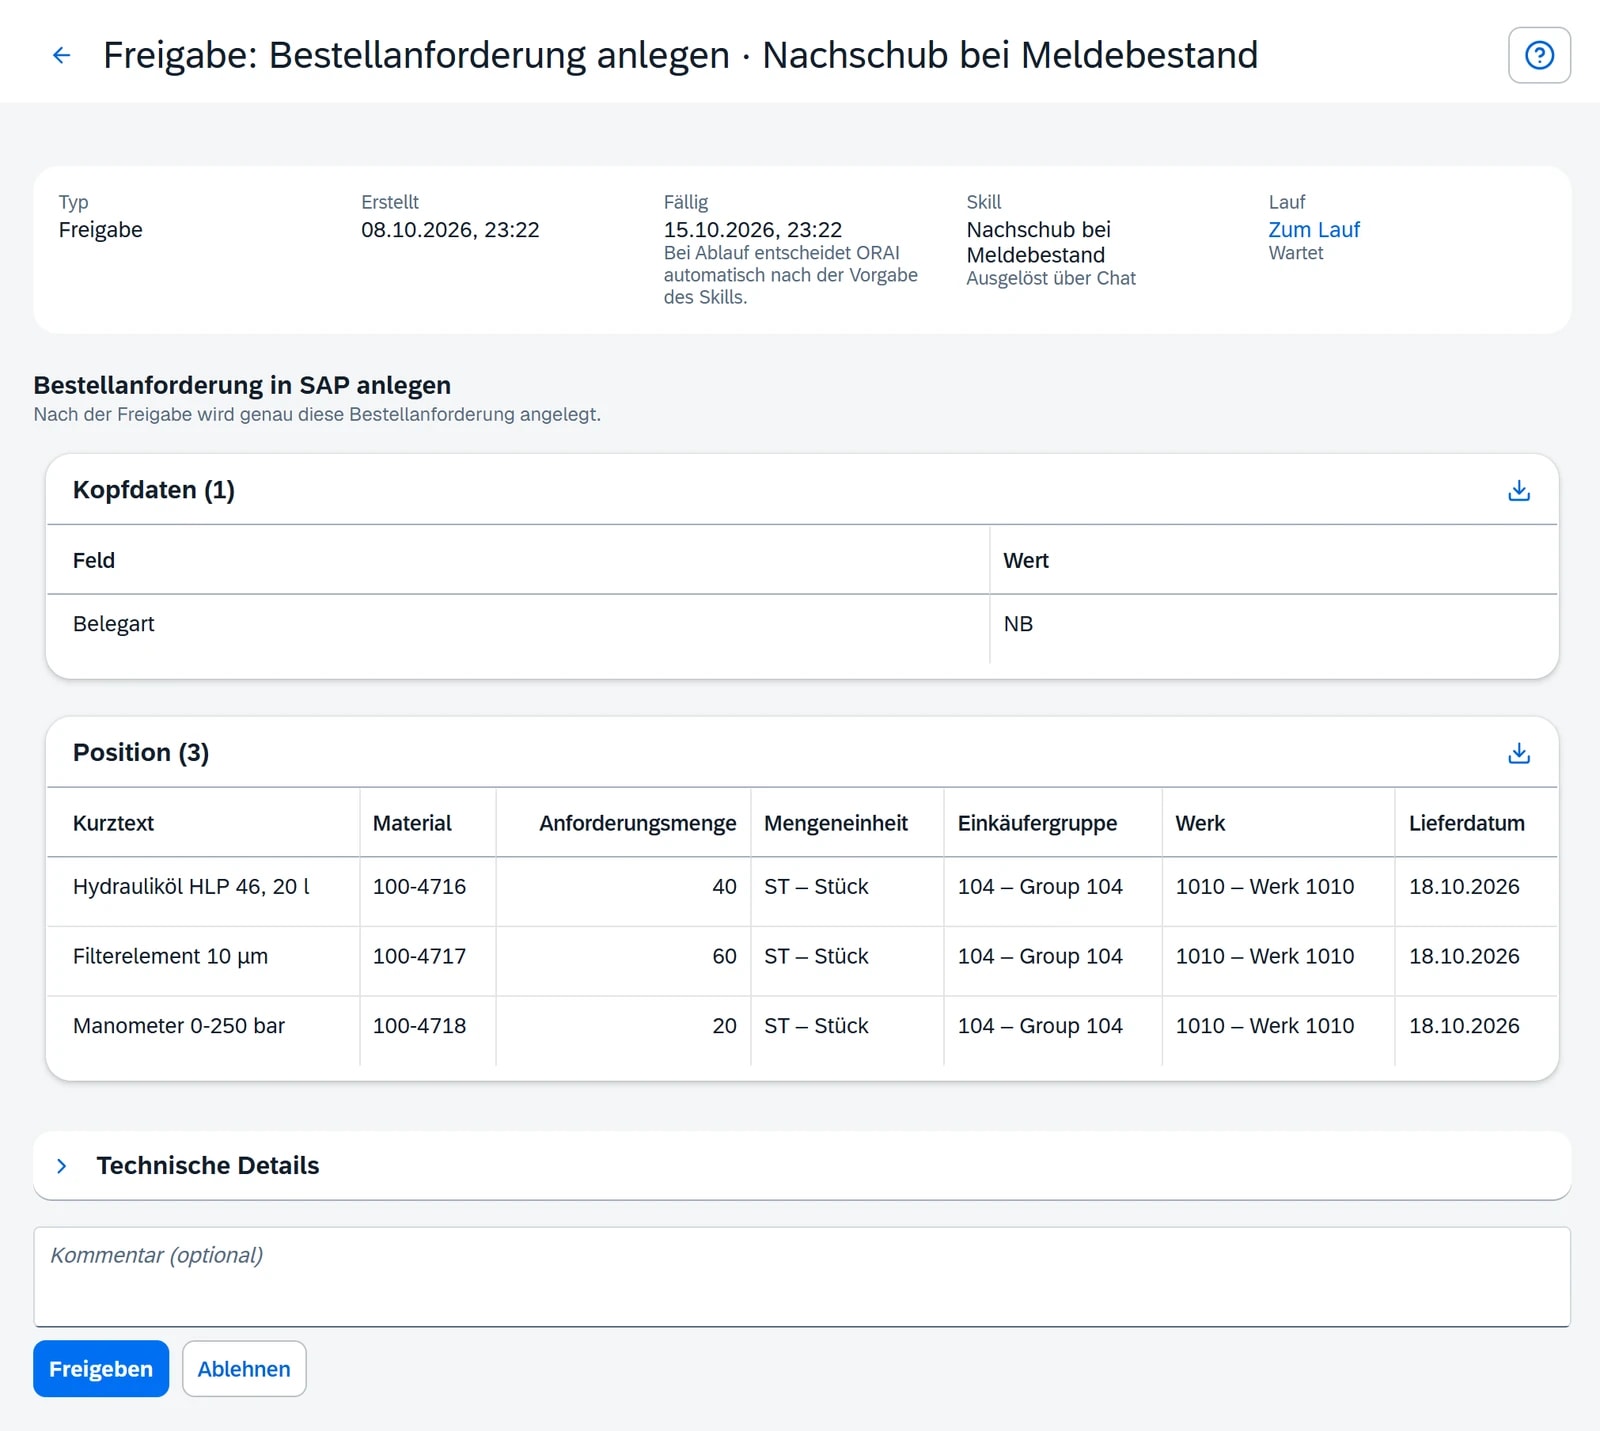Click the Kopfdaten (1) heading

[x=154, y=490]
